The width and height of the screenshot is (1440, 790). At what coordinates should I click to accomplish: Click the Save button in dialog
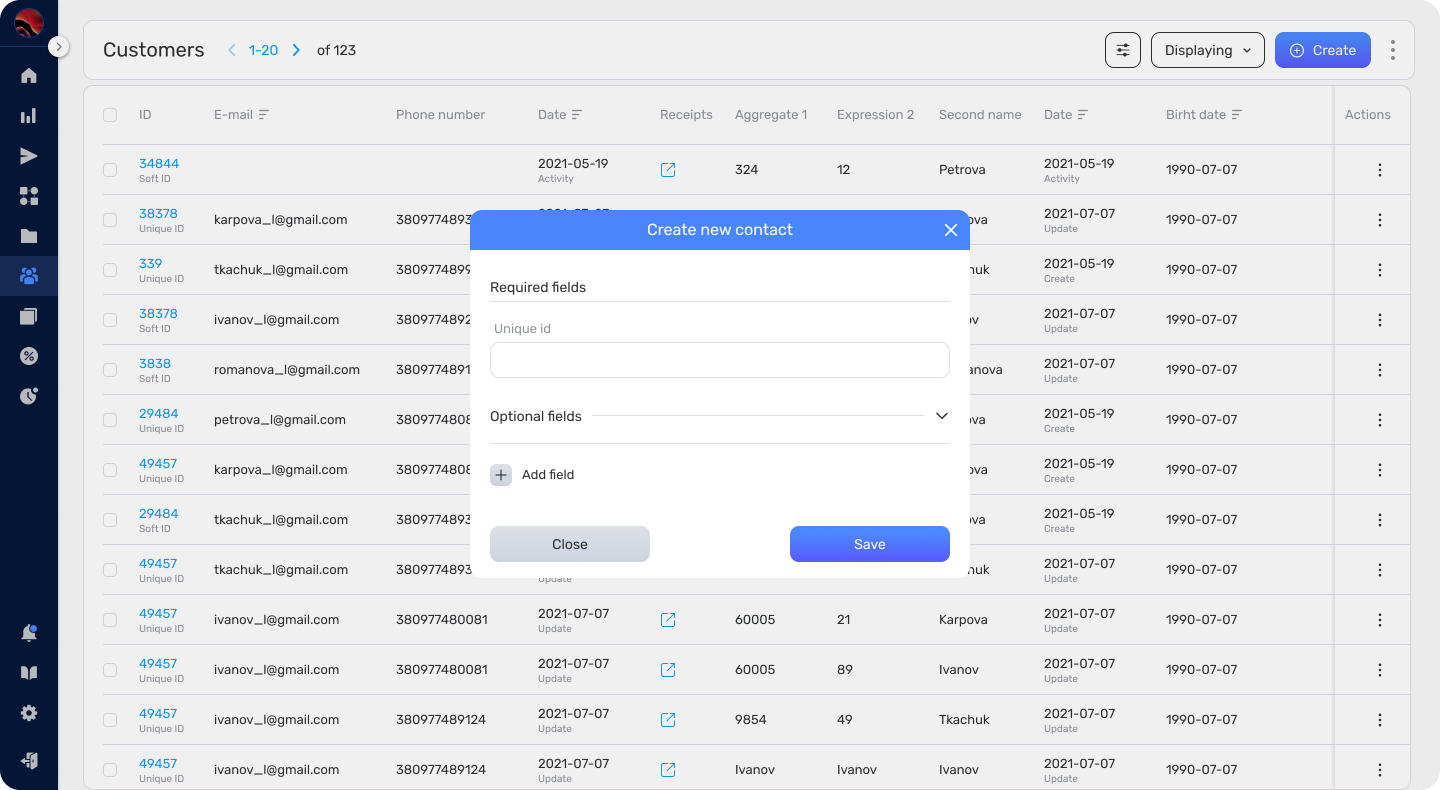870,544
